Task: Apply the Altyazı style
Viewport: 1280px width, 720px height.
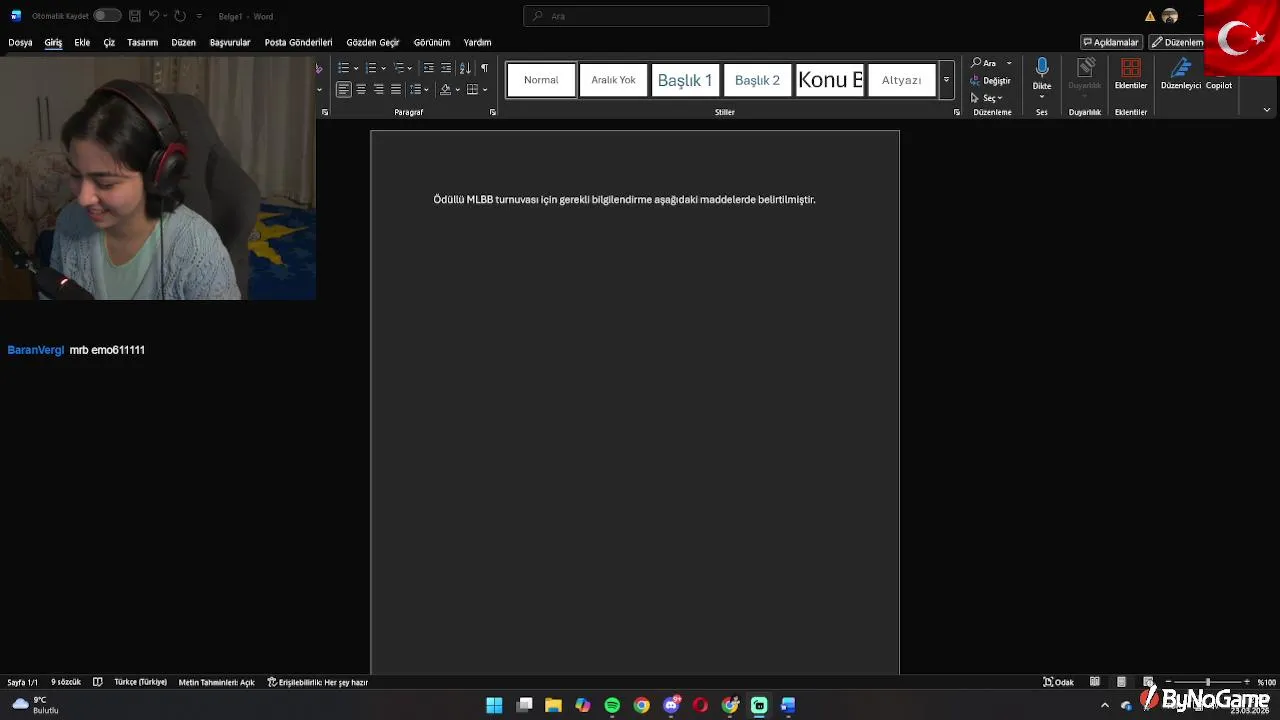Action: [x=901, y=80]
